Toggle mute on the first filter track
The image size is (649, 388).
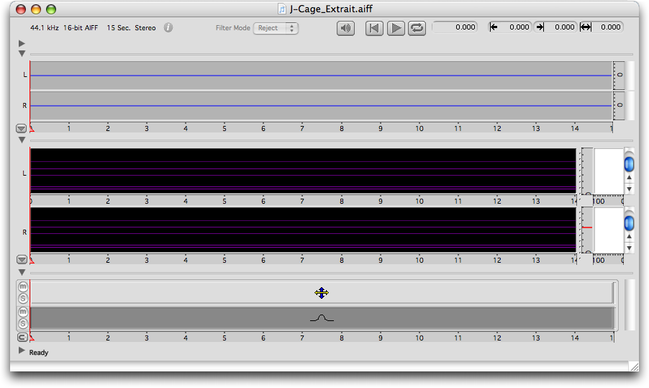(23, 287)
